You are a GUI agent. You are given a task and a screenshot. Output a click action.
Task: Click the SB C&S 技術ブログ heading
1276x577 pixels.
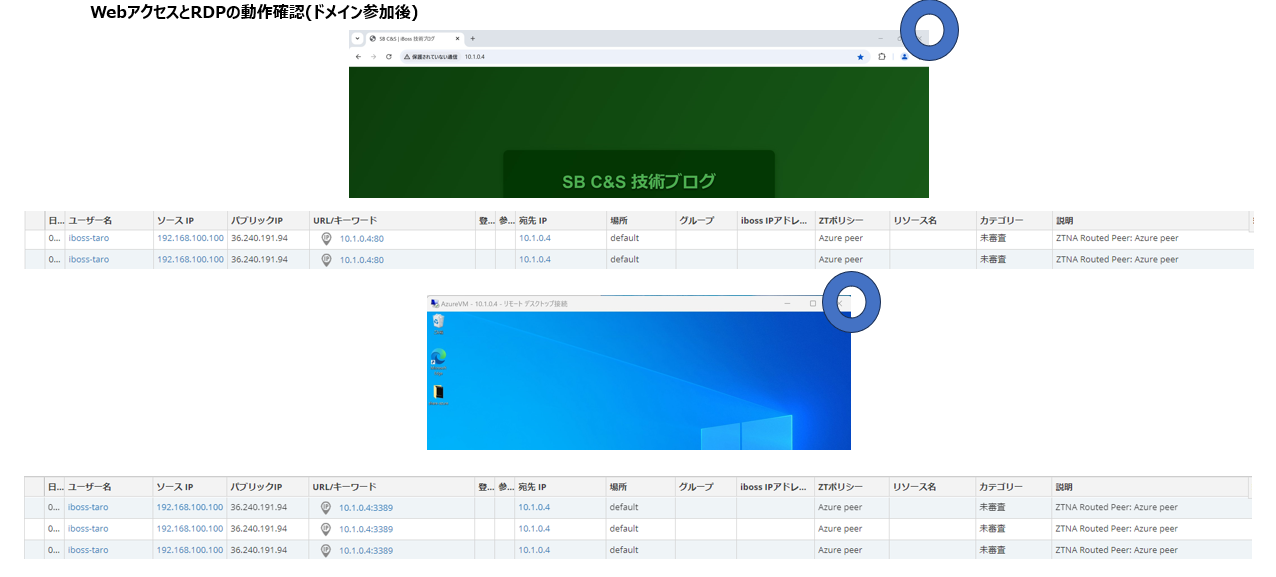639,181
